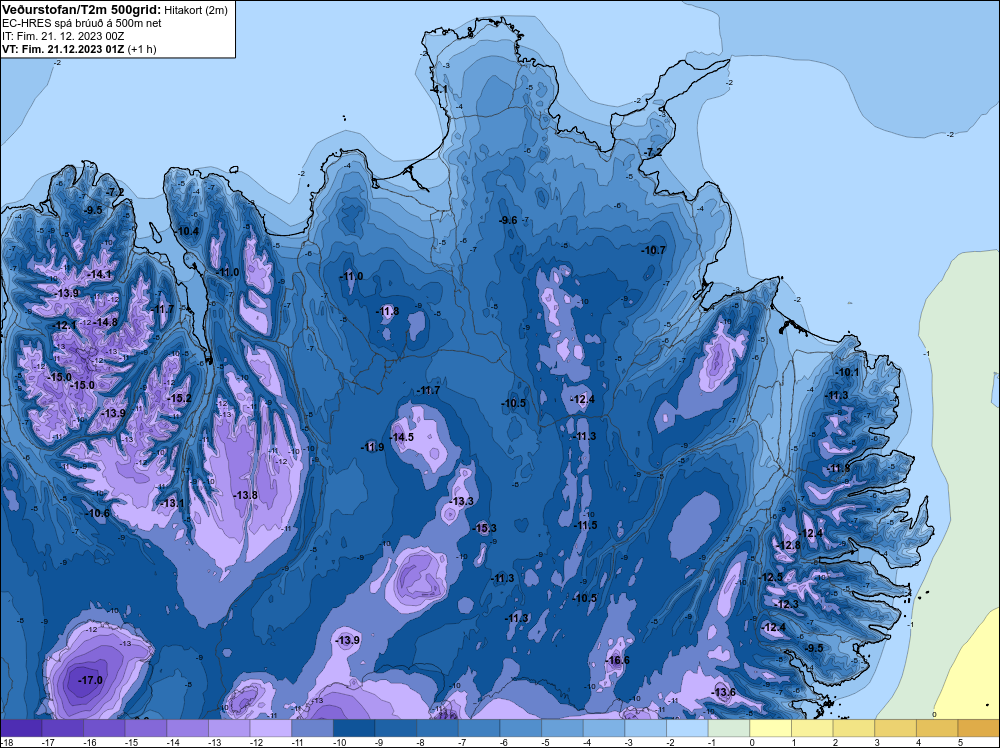Pick the legend color between -2 and -1
The height and width of the screenshot is (748, 1000).
pos(687,728)
